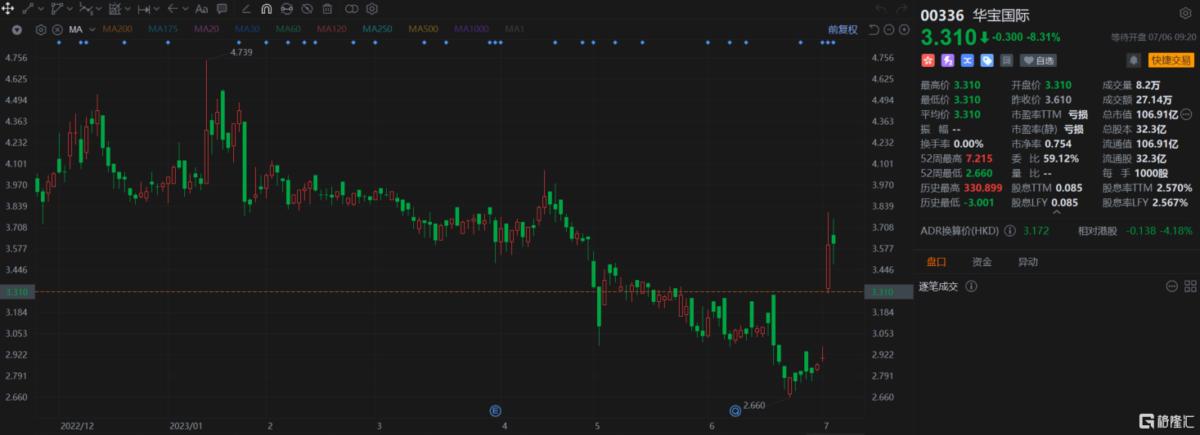Viewport: 1200px width, 435px height.
Task: Toggle the magnet snap mode
Action: pyautogui.click(x=266, y=9)
